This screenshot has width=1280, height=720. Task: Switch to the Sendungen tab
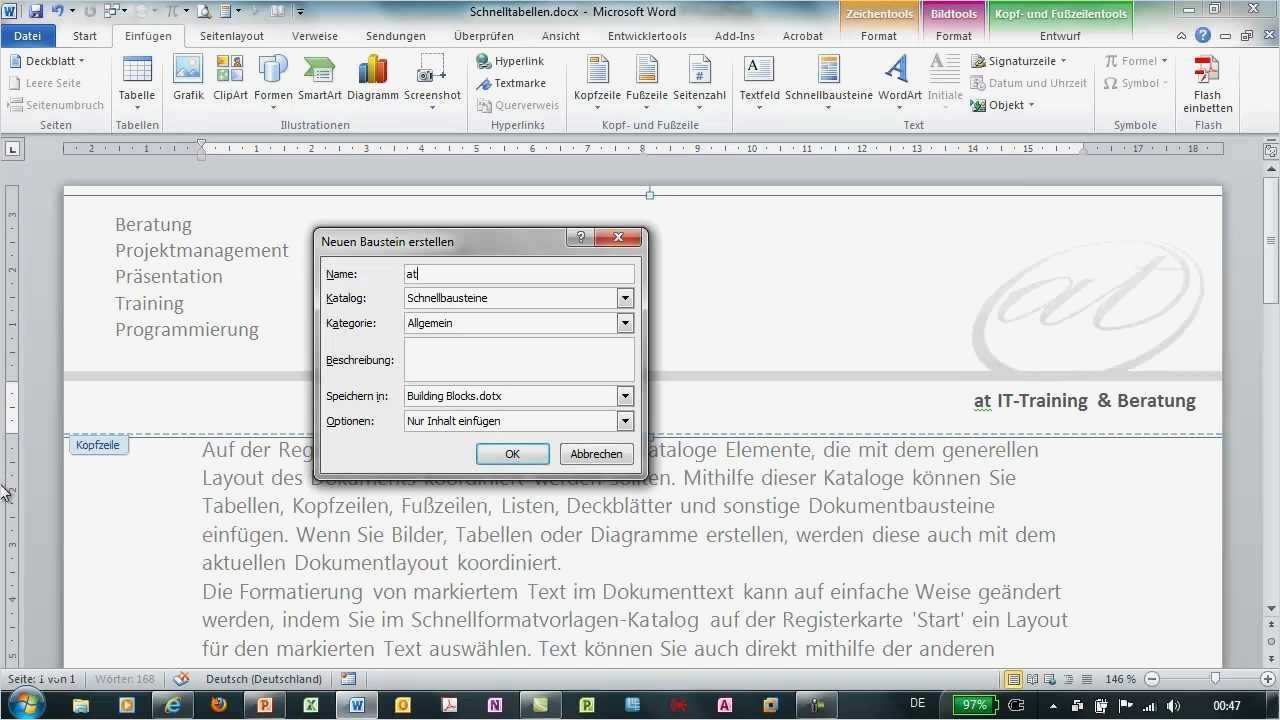pos(396,36)
